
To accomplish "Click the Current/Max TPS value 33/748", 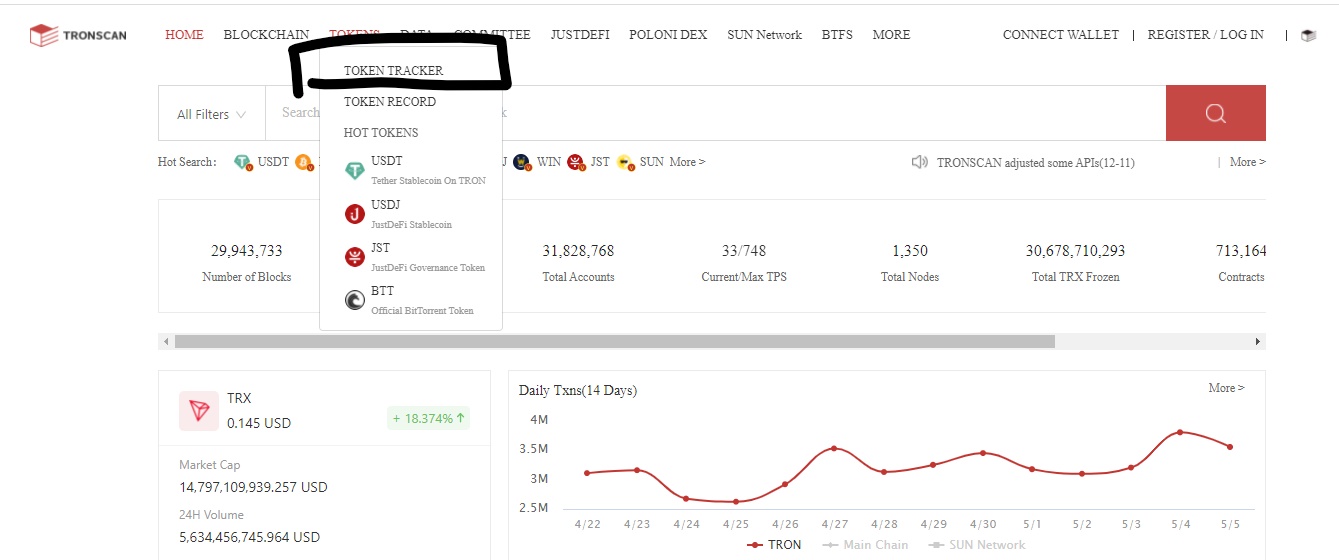I will pos(744,251).
